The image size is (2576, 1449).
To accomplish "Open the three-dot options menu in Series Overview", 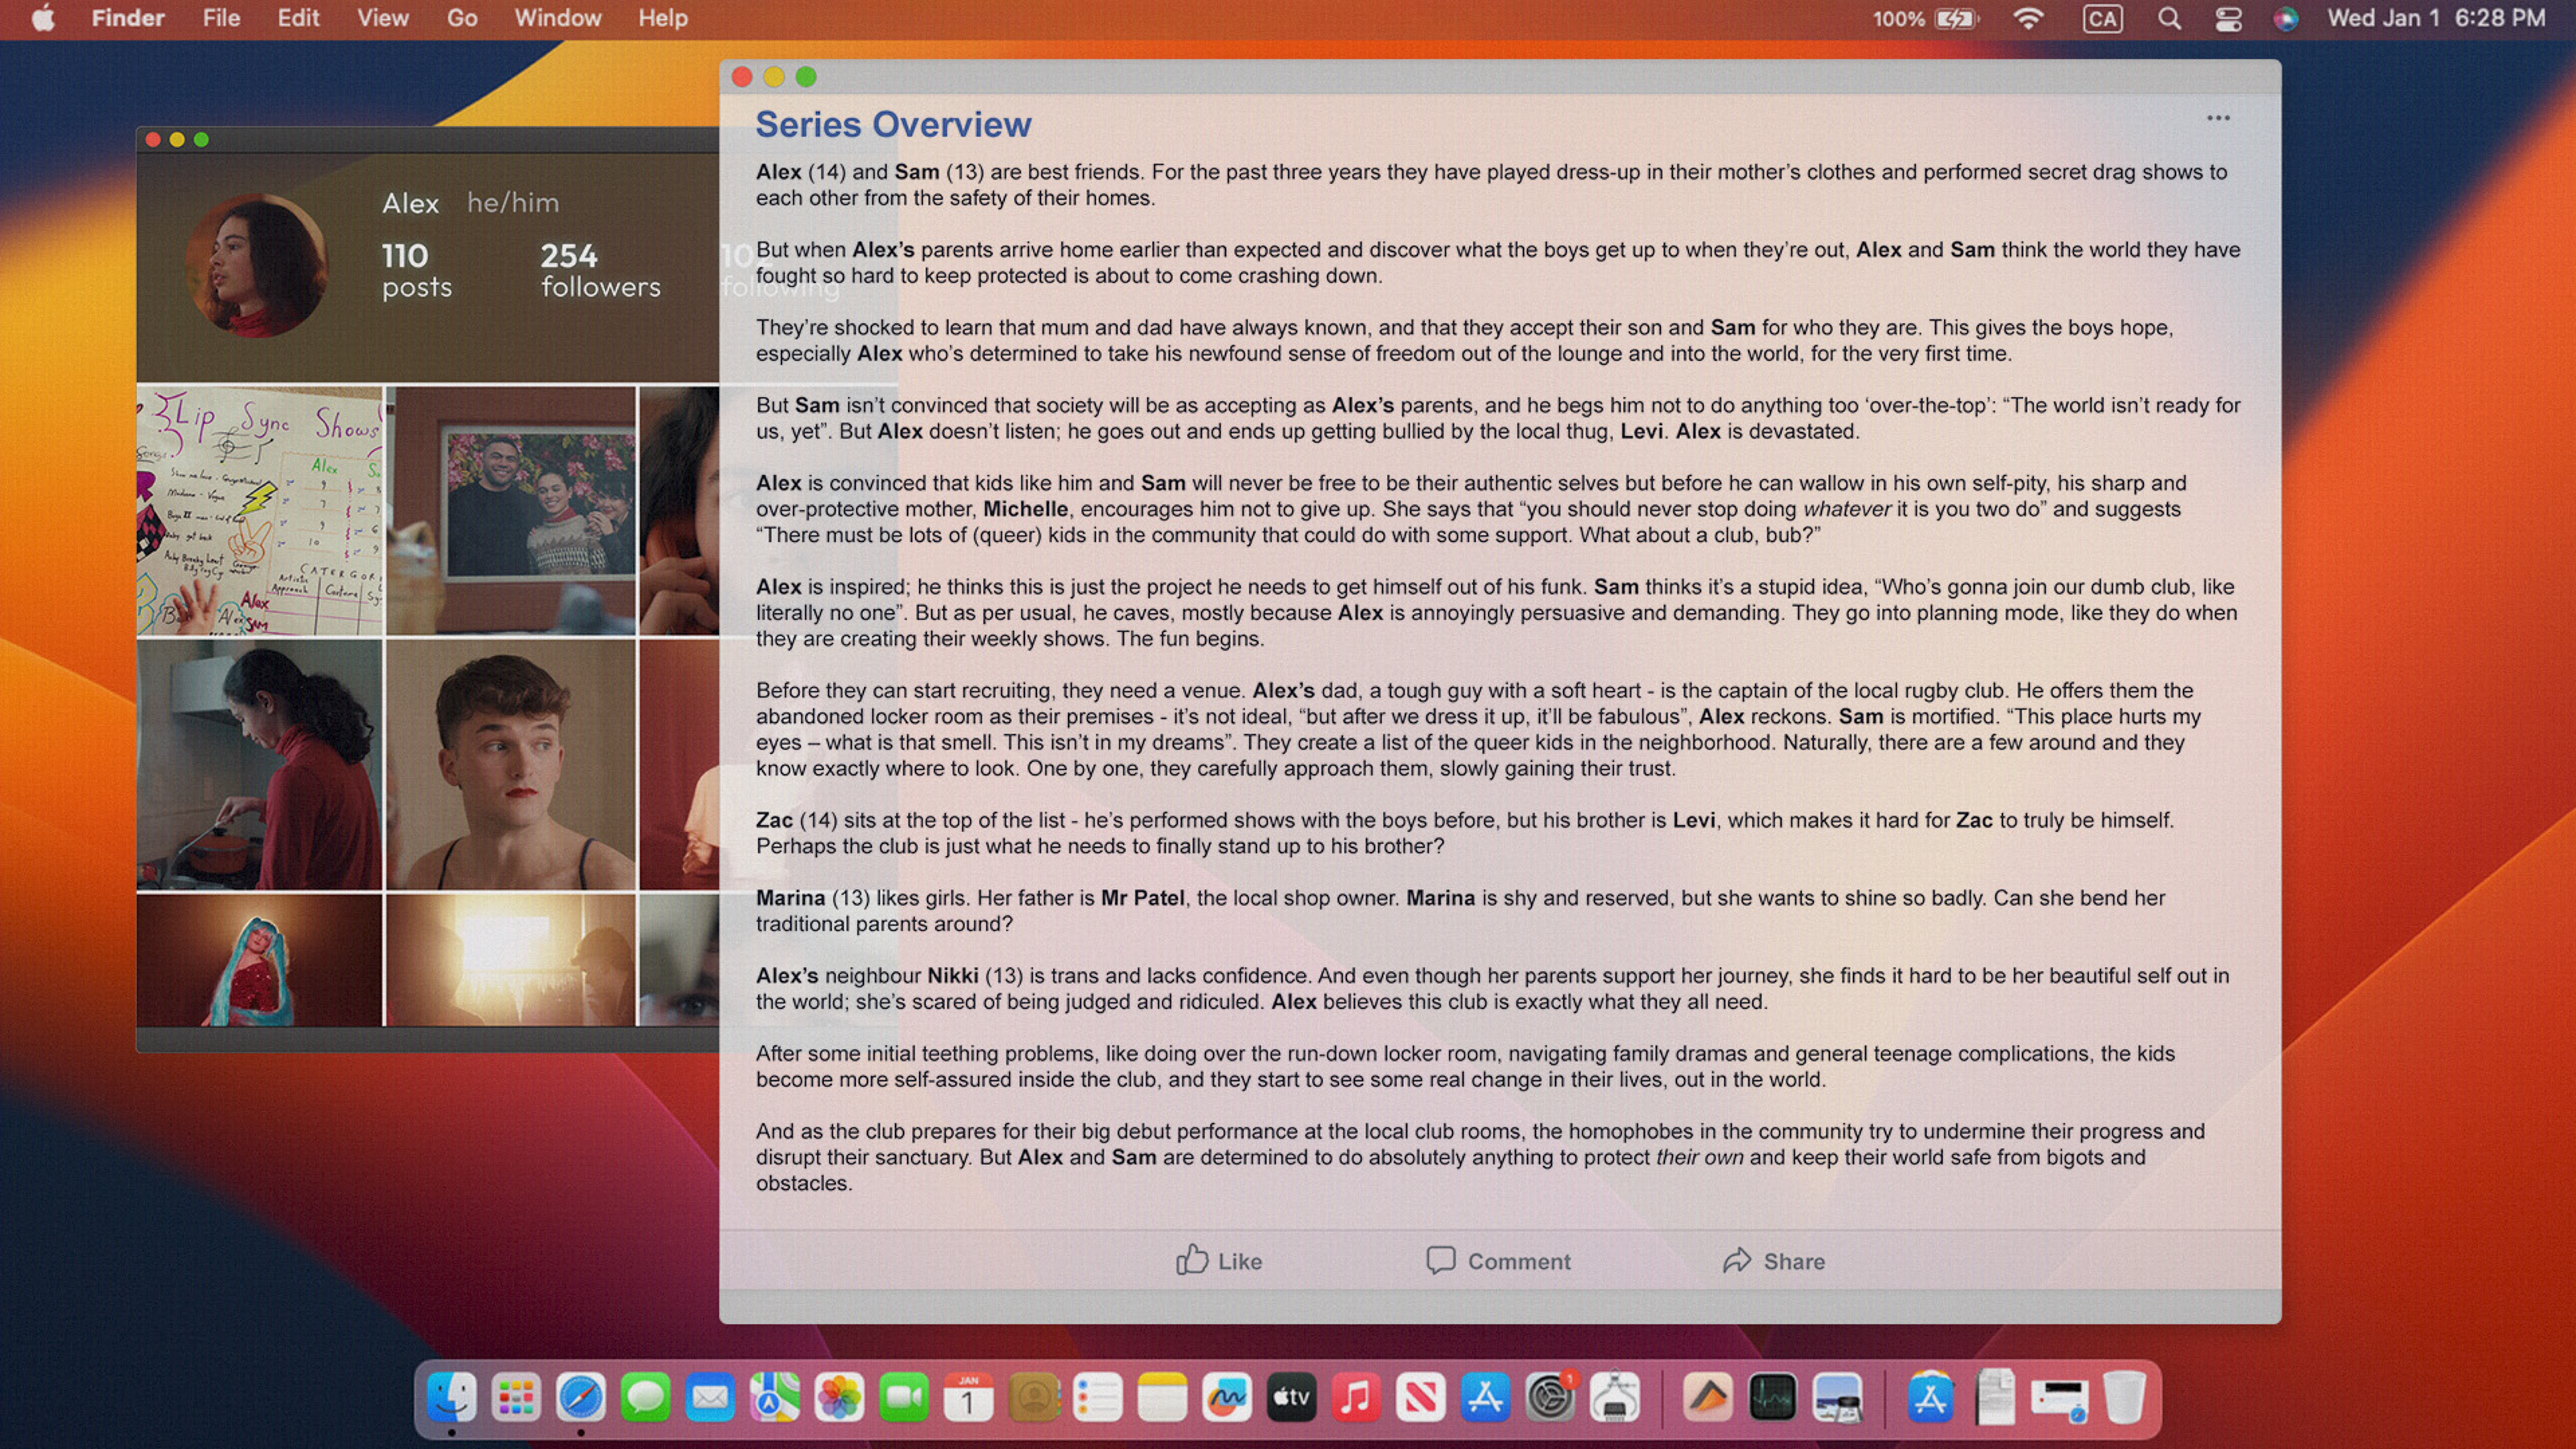I will coord(2218,118).
